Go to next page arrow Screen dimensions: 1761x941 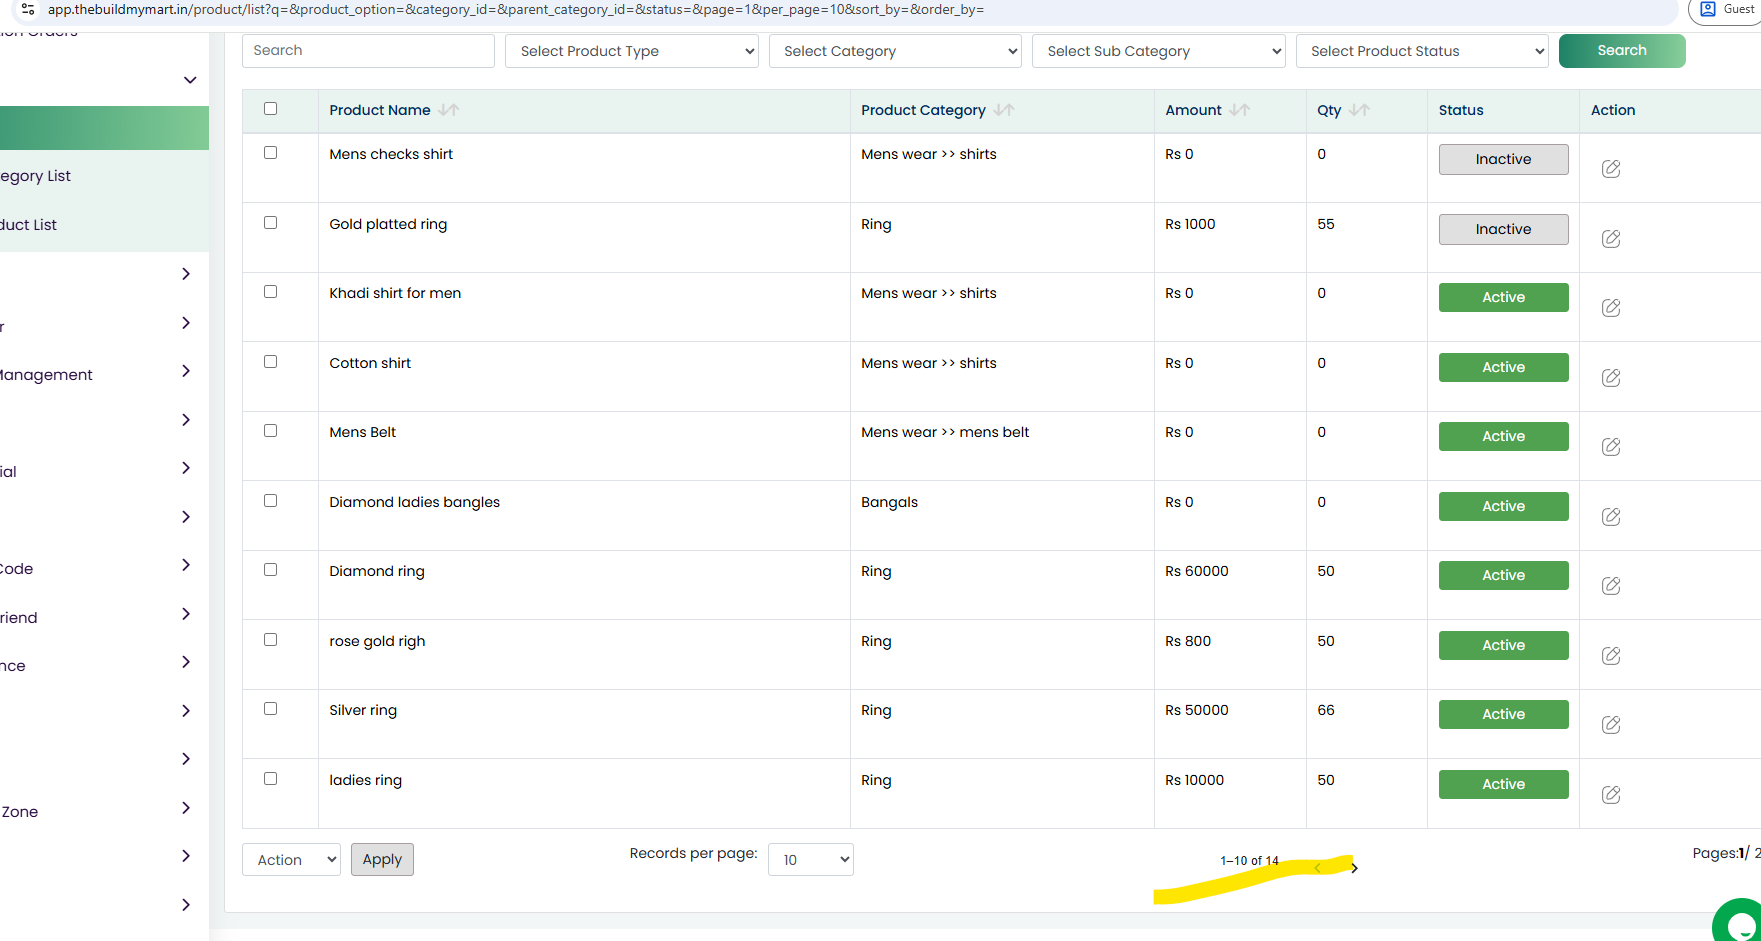[1354, 868]
